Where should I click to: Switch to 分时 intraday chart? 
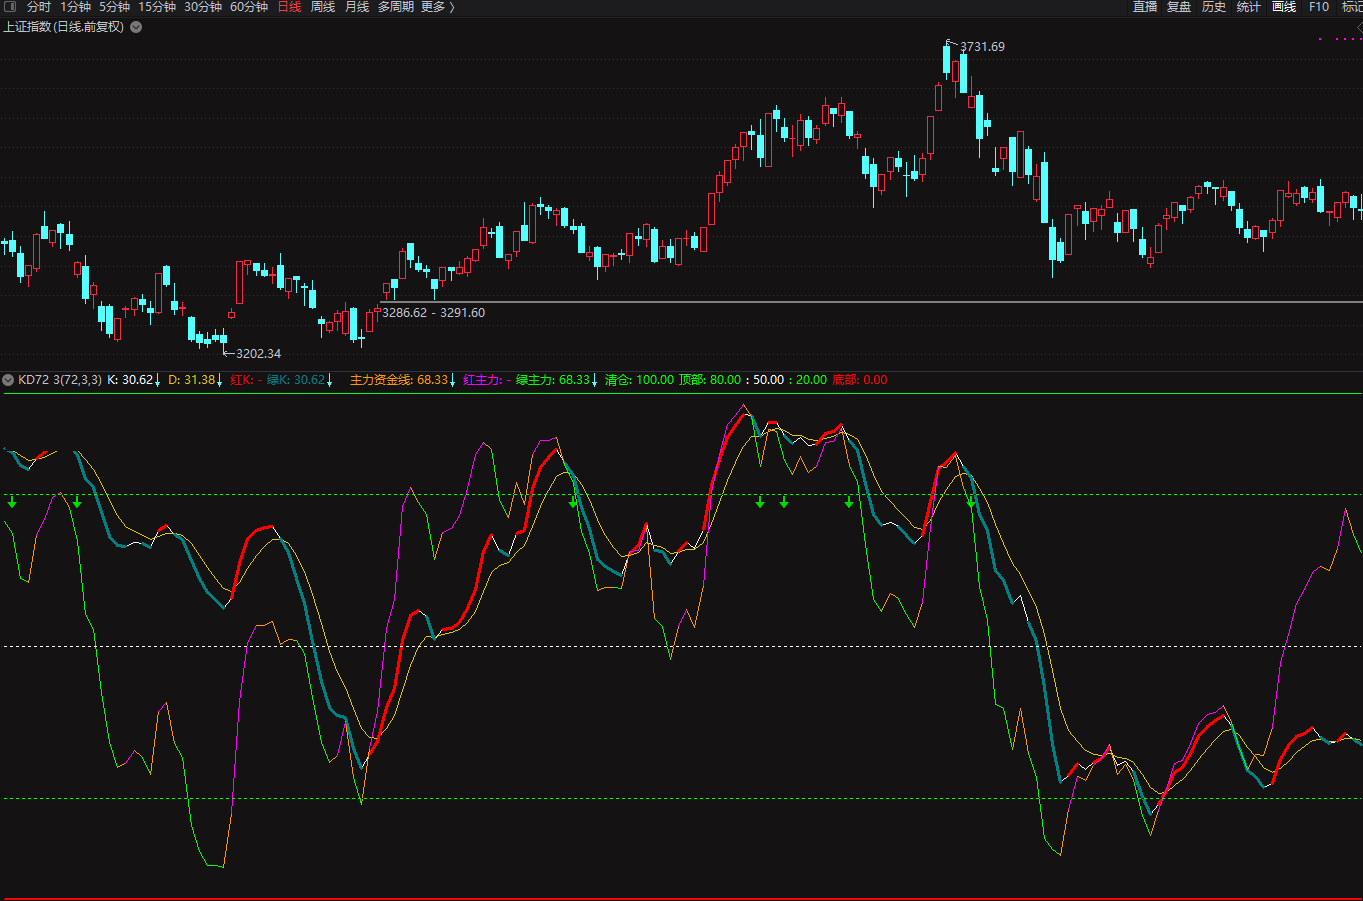tap(38, 7)
